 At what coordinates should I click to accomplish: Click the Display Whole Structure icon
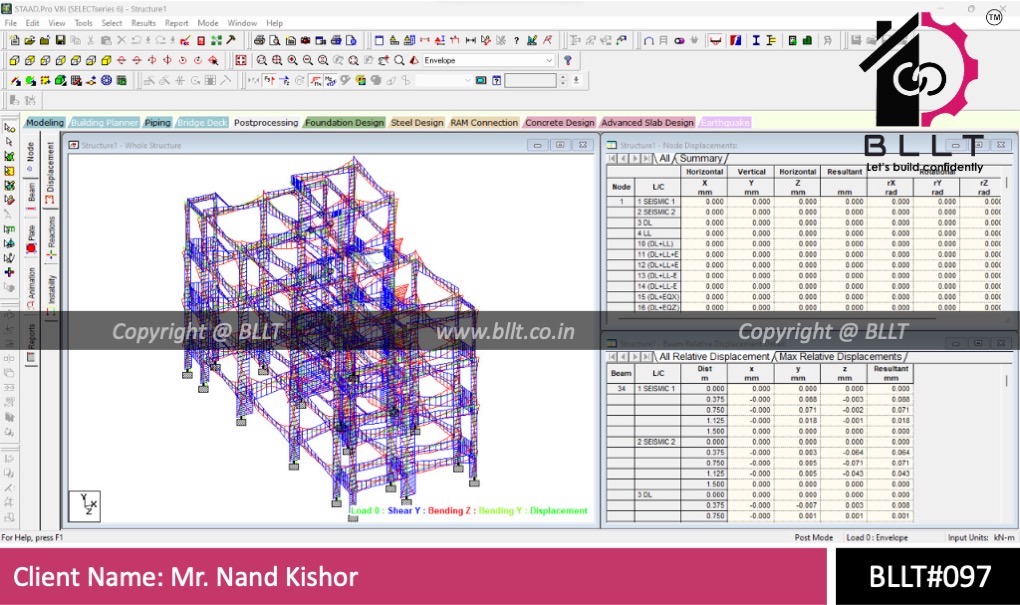241,60
